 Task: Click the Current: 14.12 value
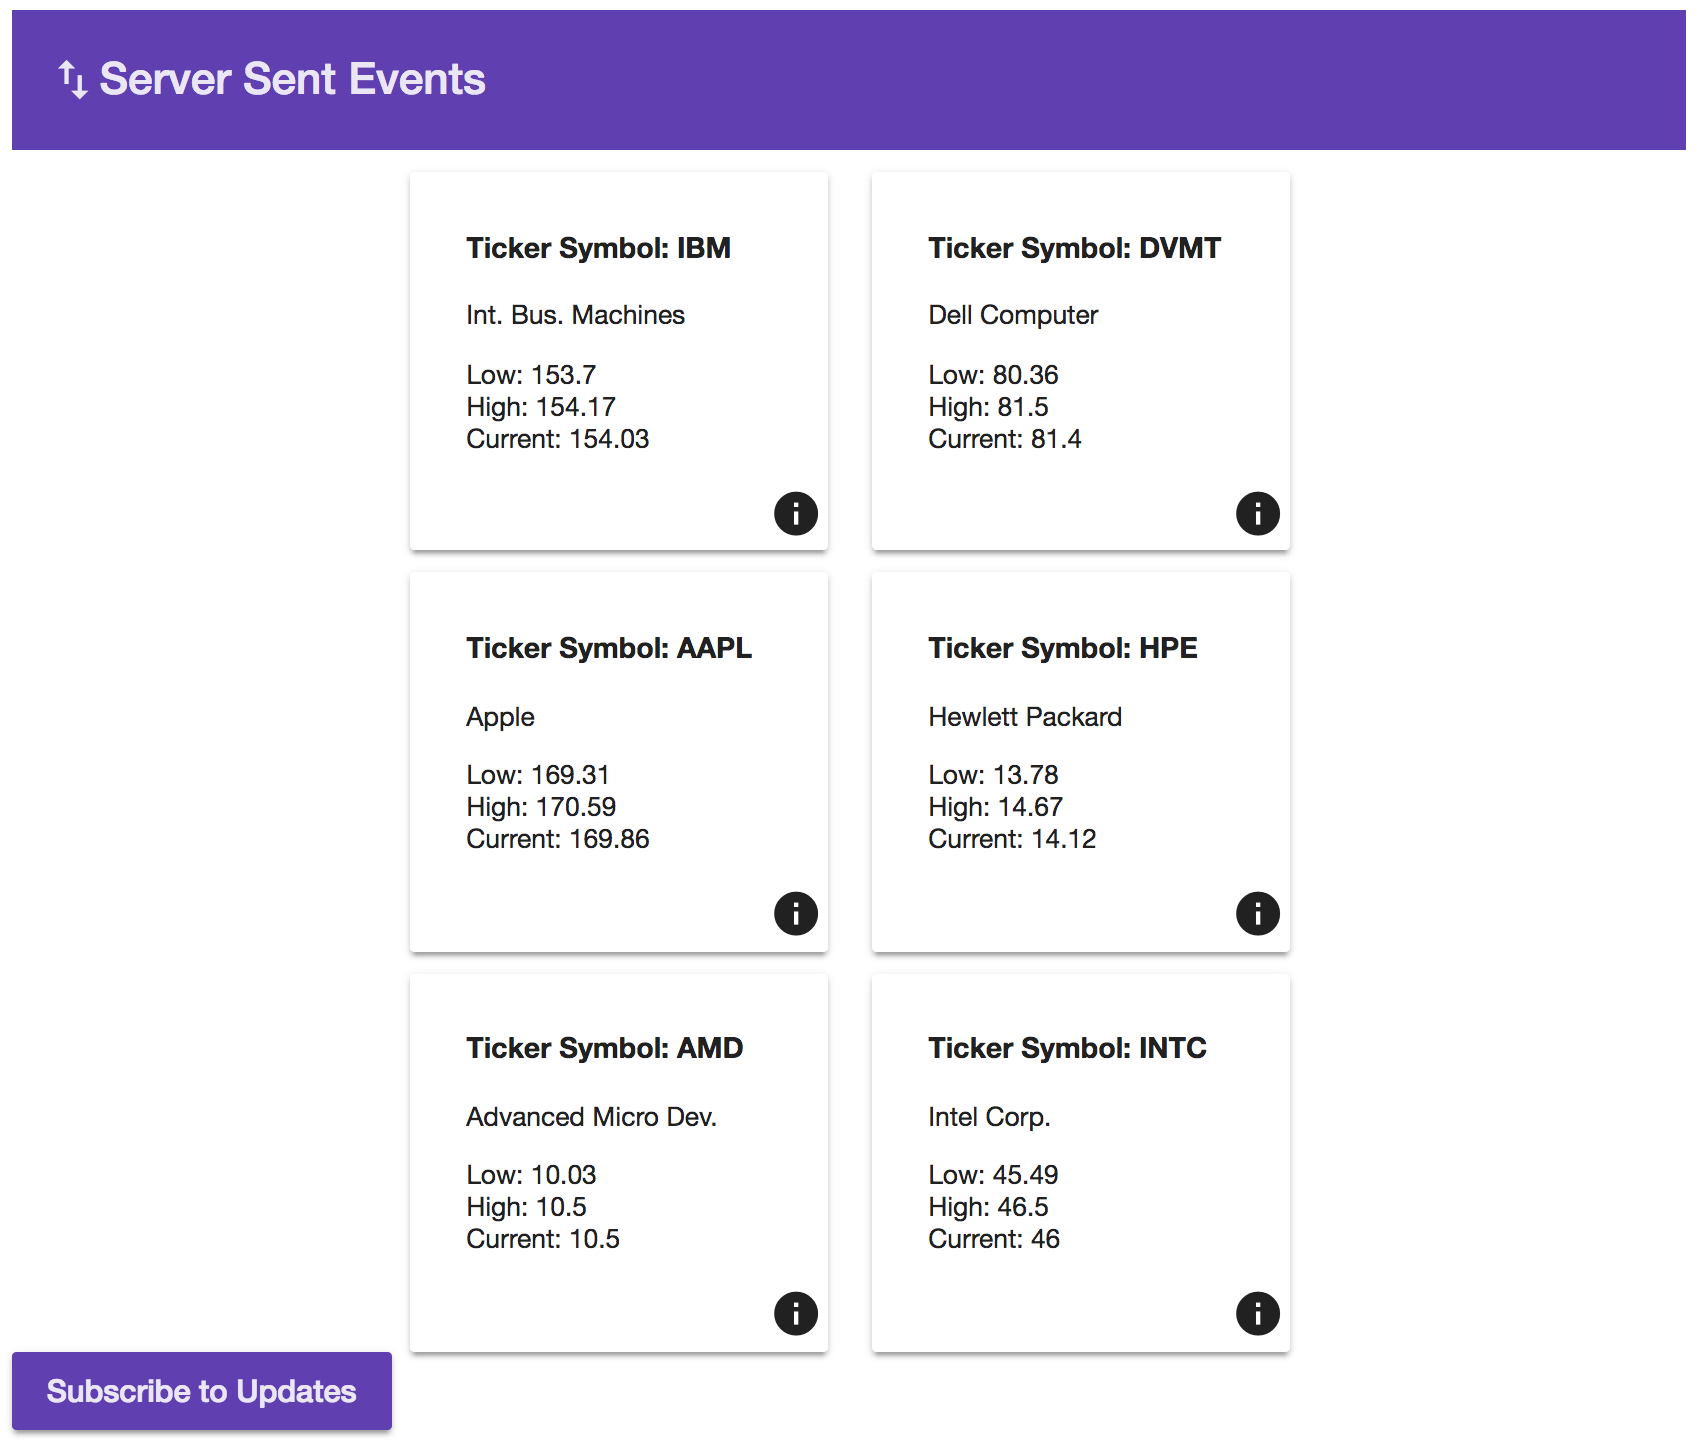point(1012,839)
